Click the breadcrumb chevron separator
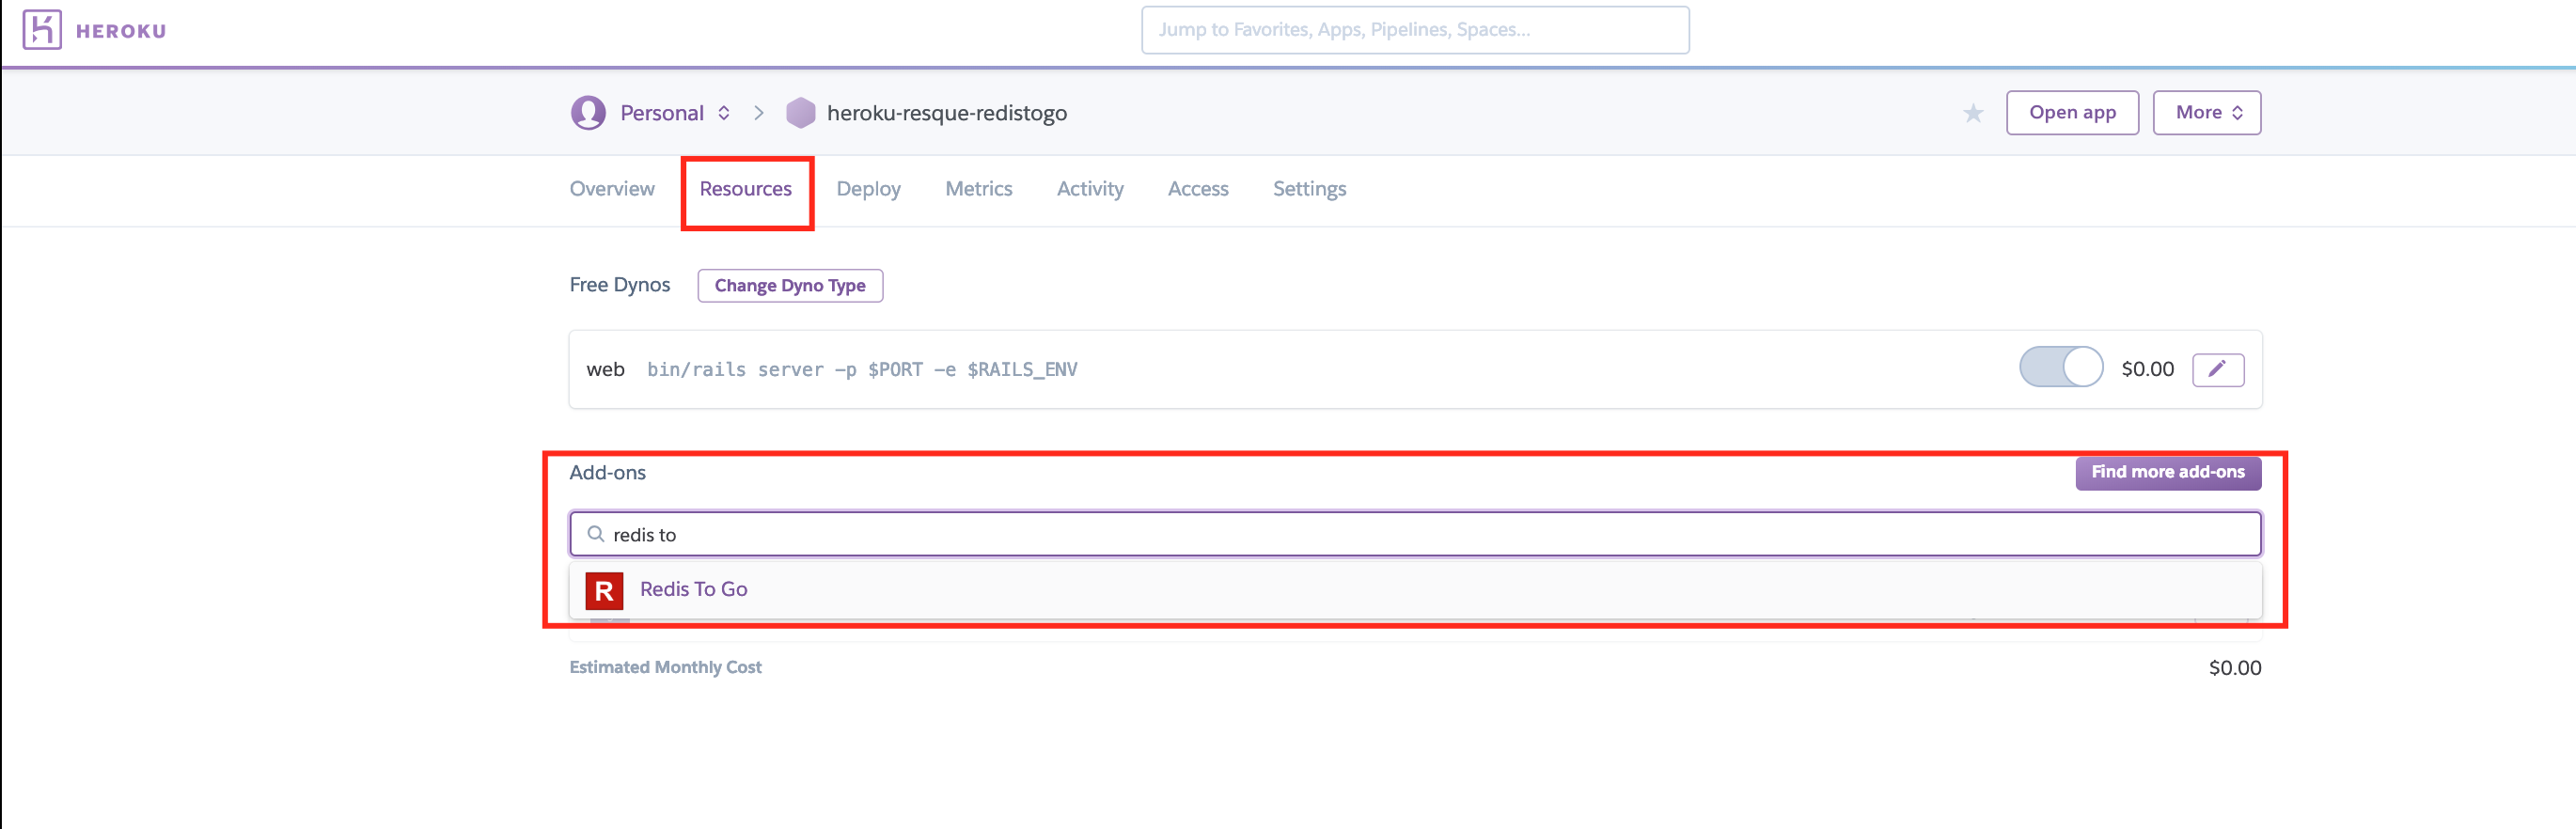This screenshot has width=2576, height=829. point(759,113)
